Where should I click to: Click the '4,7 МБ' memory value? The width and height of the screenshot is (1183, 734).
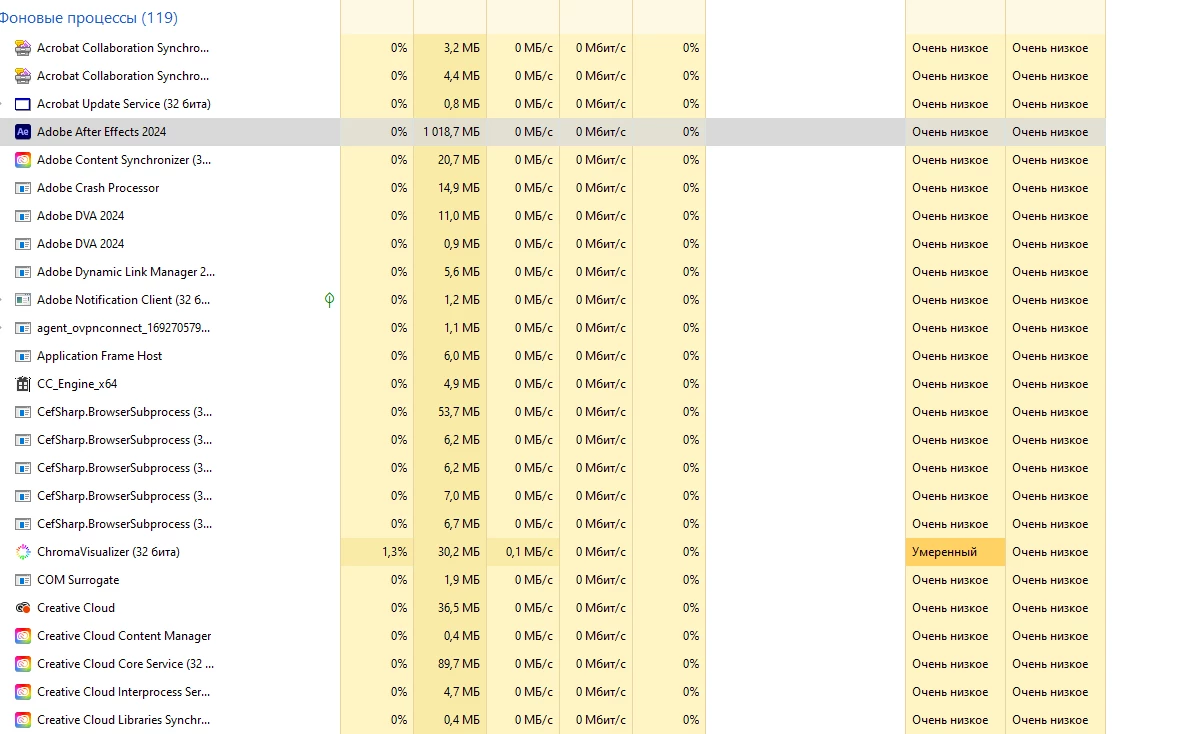(462, 692)
